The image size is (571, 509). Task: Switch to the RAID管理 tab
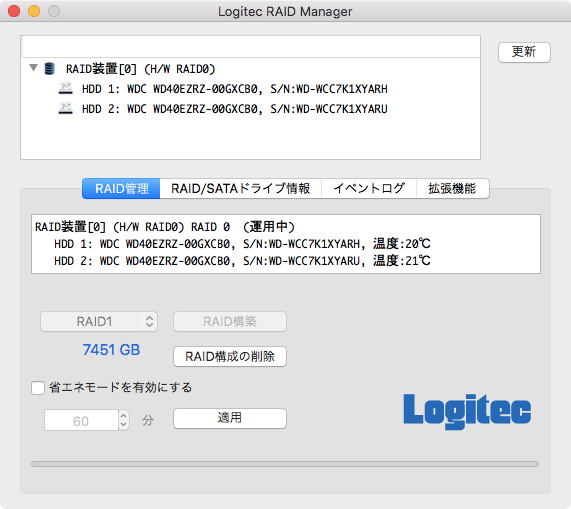point(121,189)
